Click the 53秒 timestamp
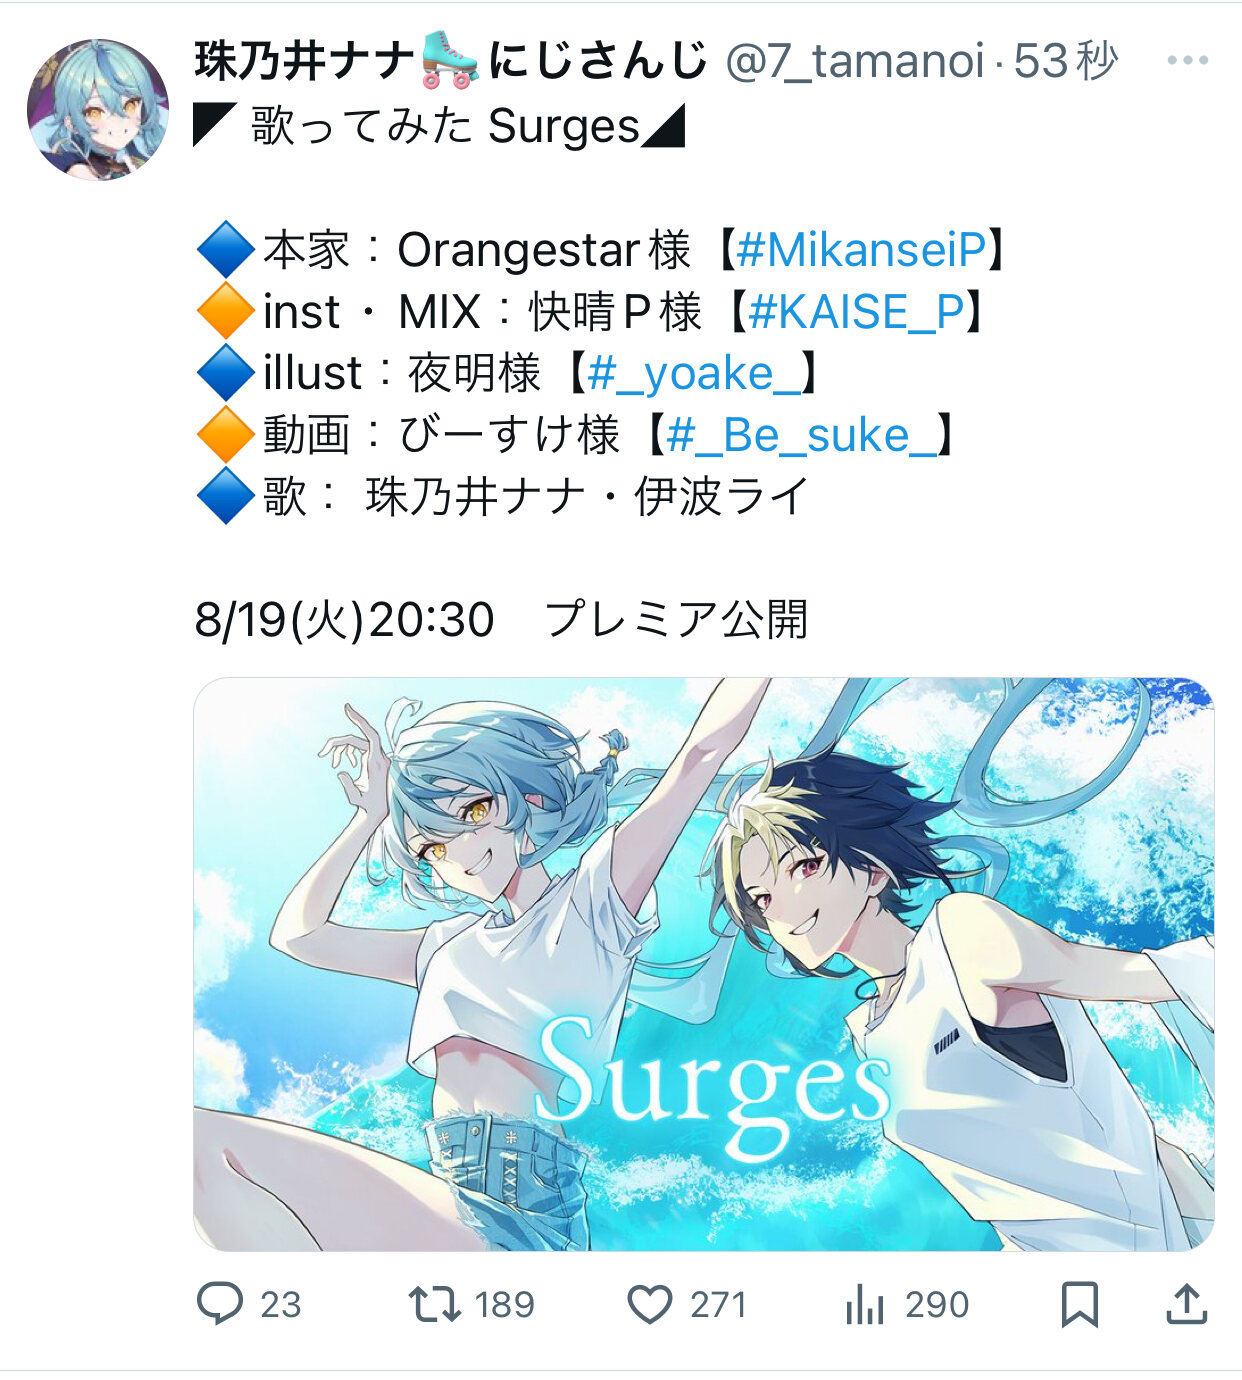Viewport: 1242px width, 1380px height. (x=1066, y=61)
